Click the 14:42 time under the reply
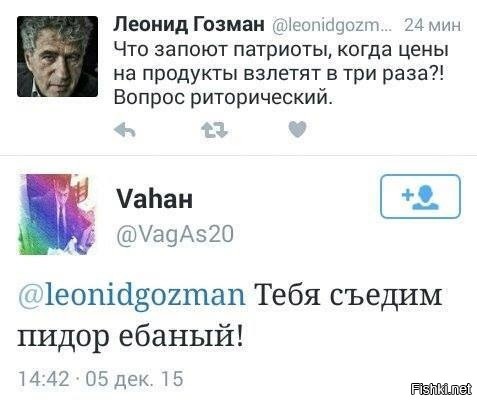 coord(44,379)
